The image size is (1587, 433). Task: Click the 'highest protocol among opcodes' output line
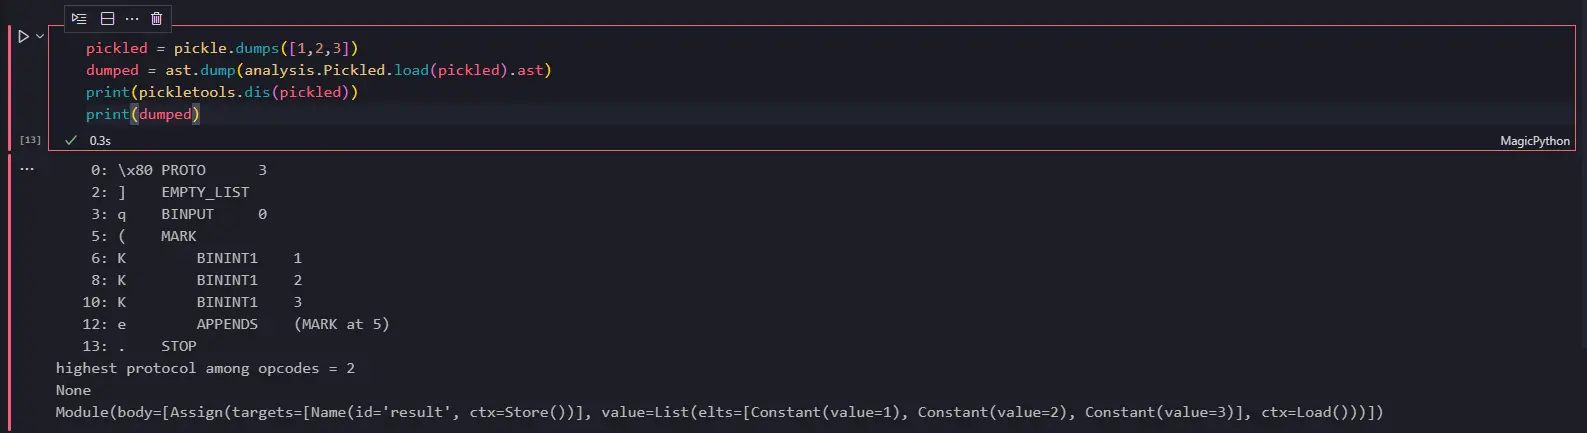(x=205, y=368)
